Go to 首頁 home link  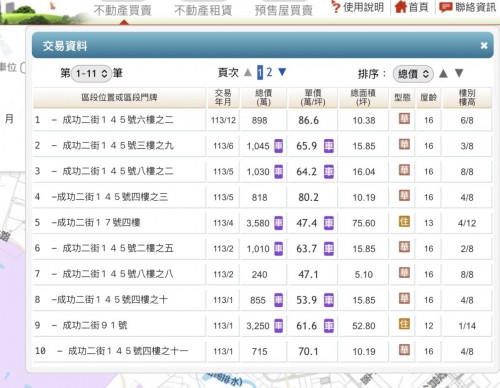coord(412,7)
